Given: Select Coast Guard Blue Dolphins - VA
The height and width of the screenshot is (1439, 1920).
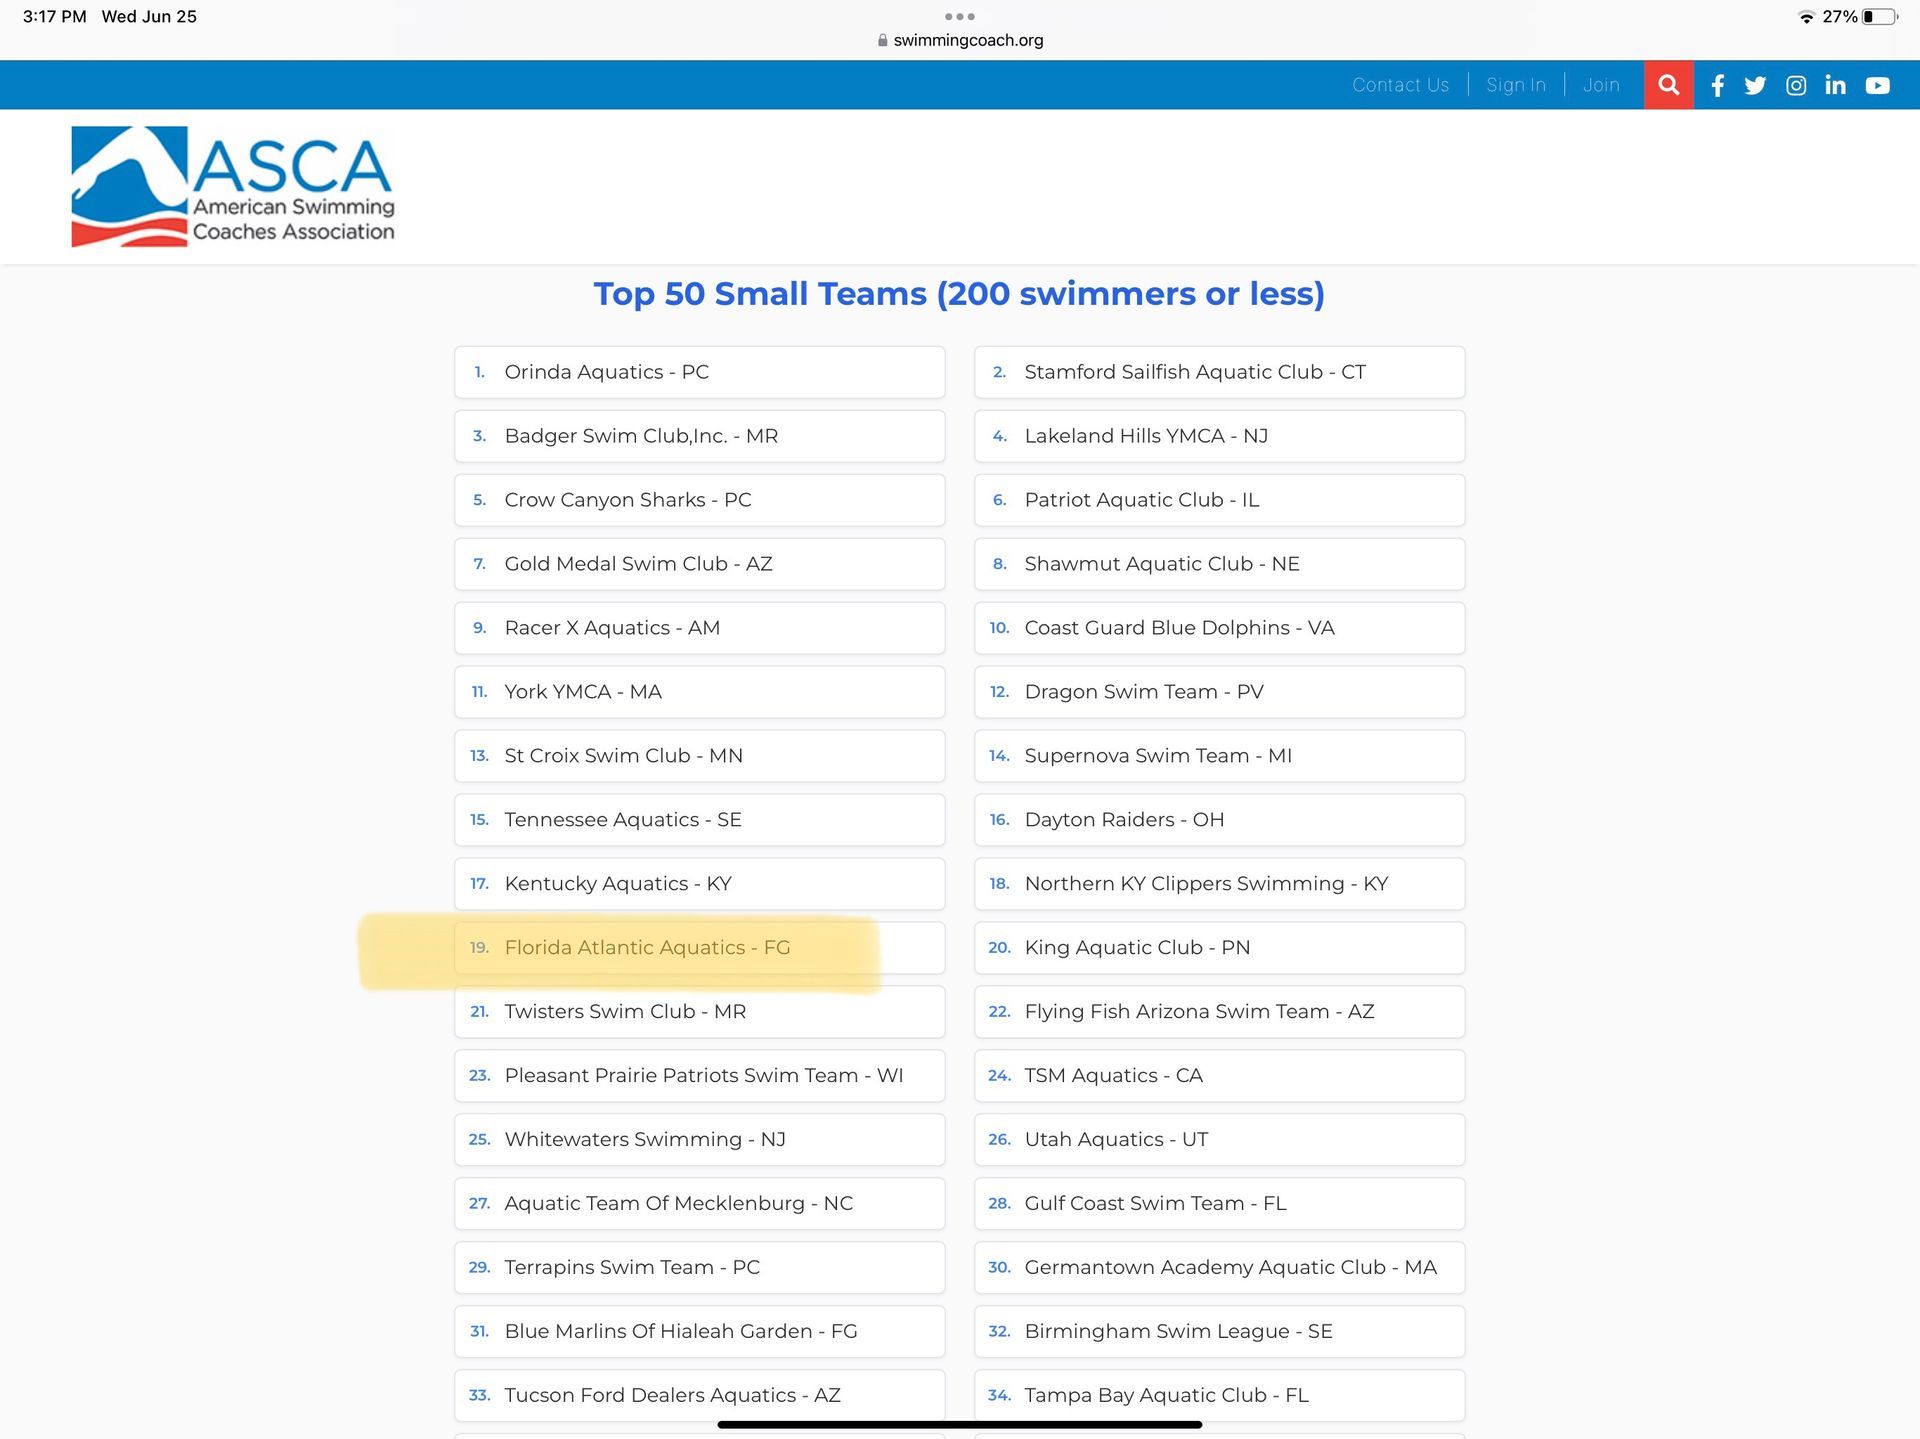Looking at the screenshot, I should (1219, 628).
